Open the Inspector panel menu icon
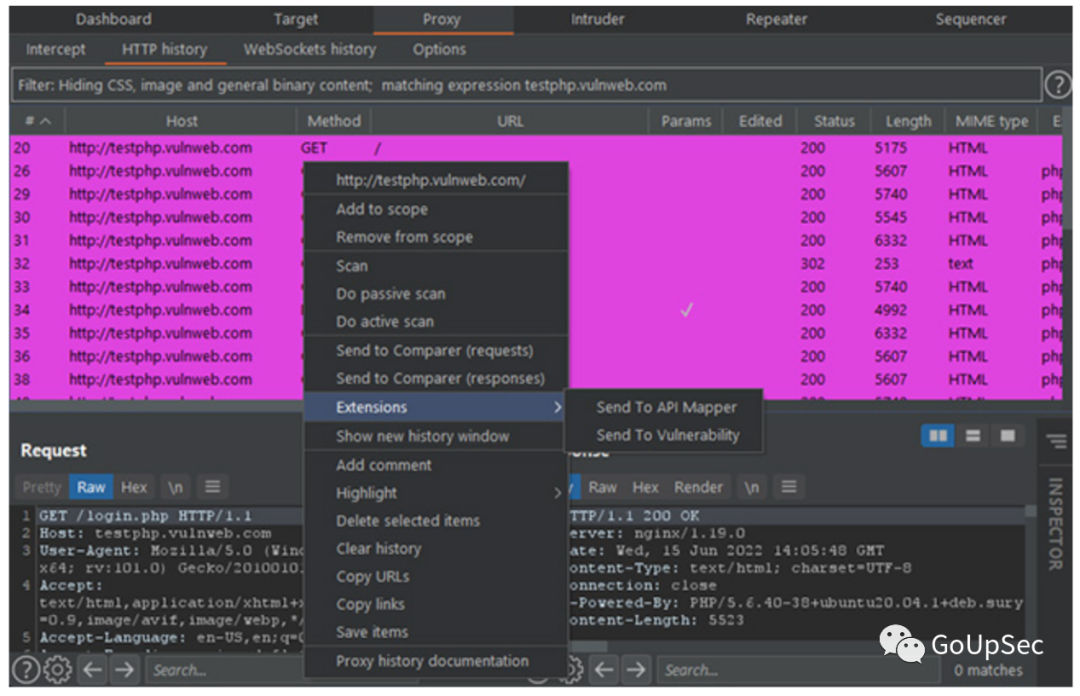The height and width of the screenshot is (696, 1080). 1056,440
